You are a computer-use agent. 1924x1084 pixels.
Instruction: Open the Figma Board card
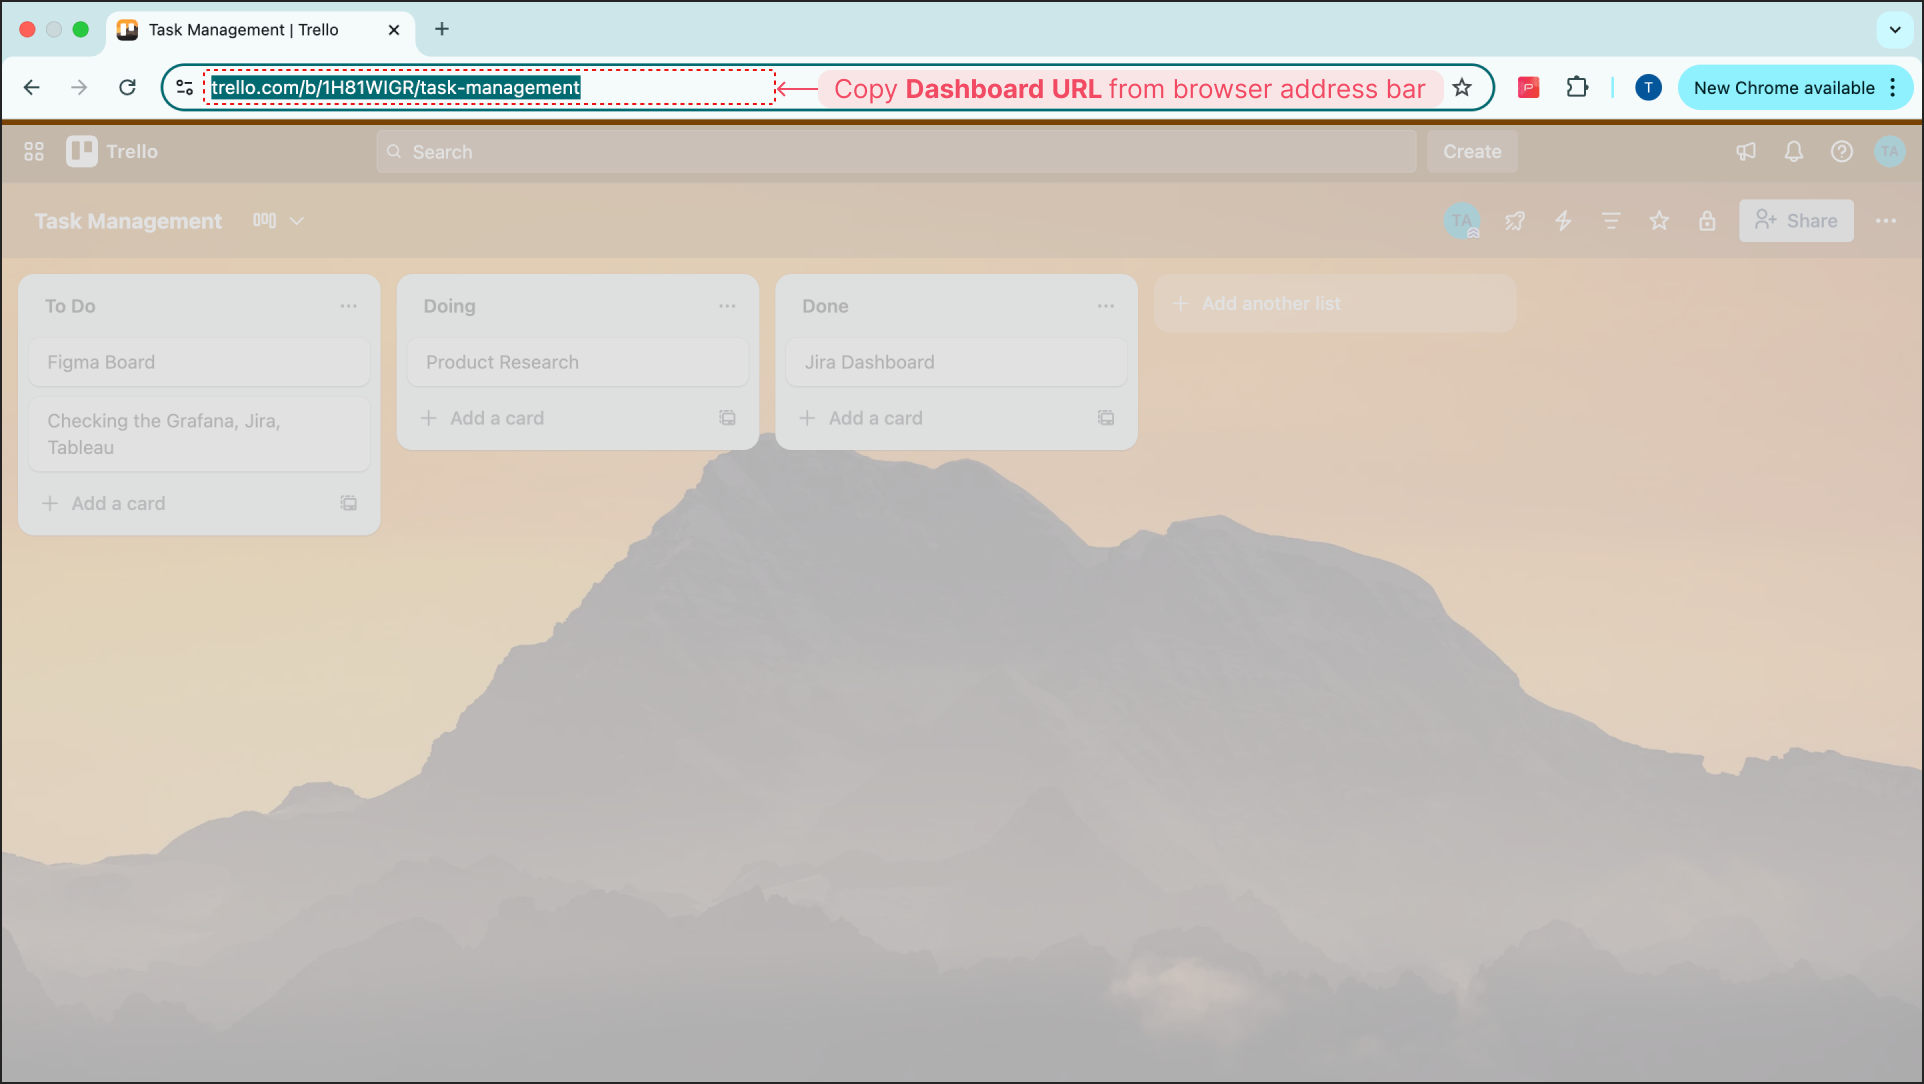tap(199, 362)
